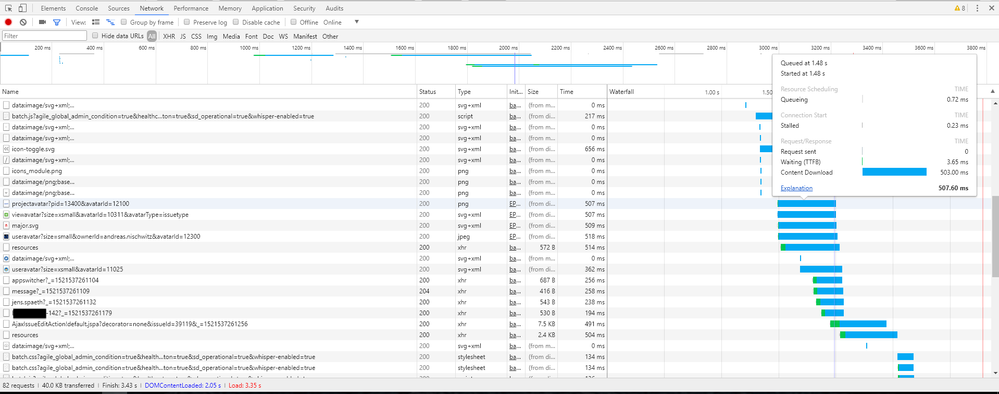Switch to the Performance tab
Viewport: 999px width, 394px height.
[190, 8]
